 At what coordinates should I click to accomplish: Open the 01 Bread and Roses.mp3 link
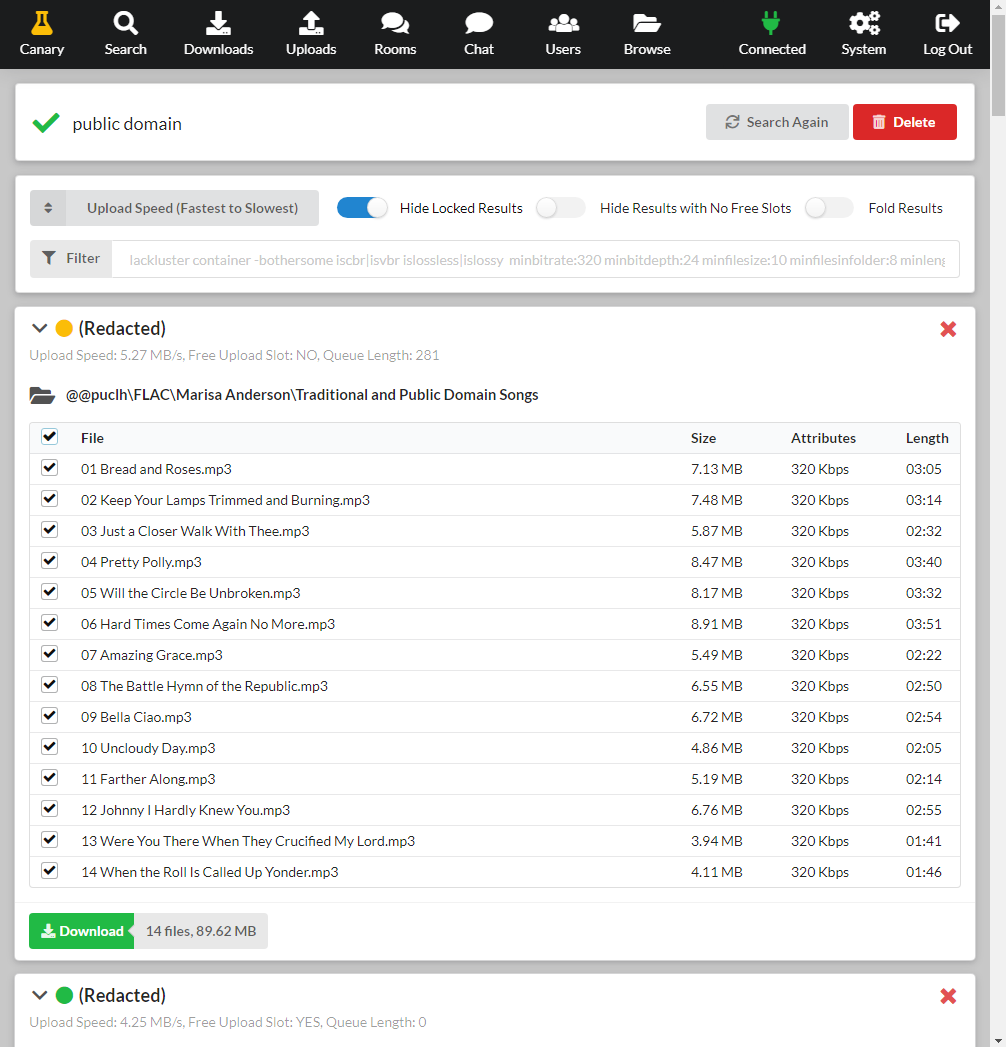(156, 468)
